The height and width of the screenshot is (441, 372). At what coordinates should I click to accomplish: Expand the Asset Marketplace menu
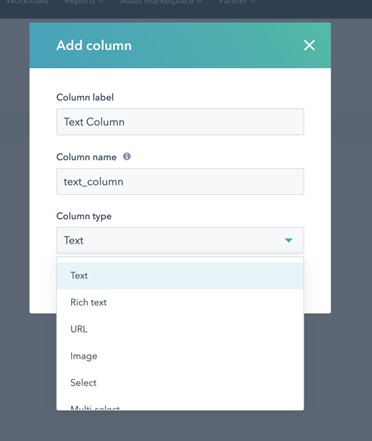coord(162,2)
